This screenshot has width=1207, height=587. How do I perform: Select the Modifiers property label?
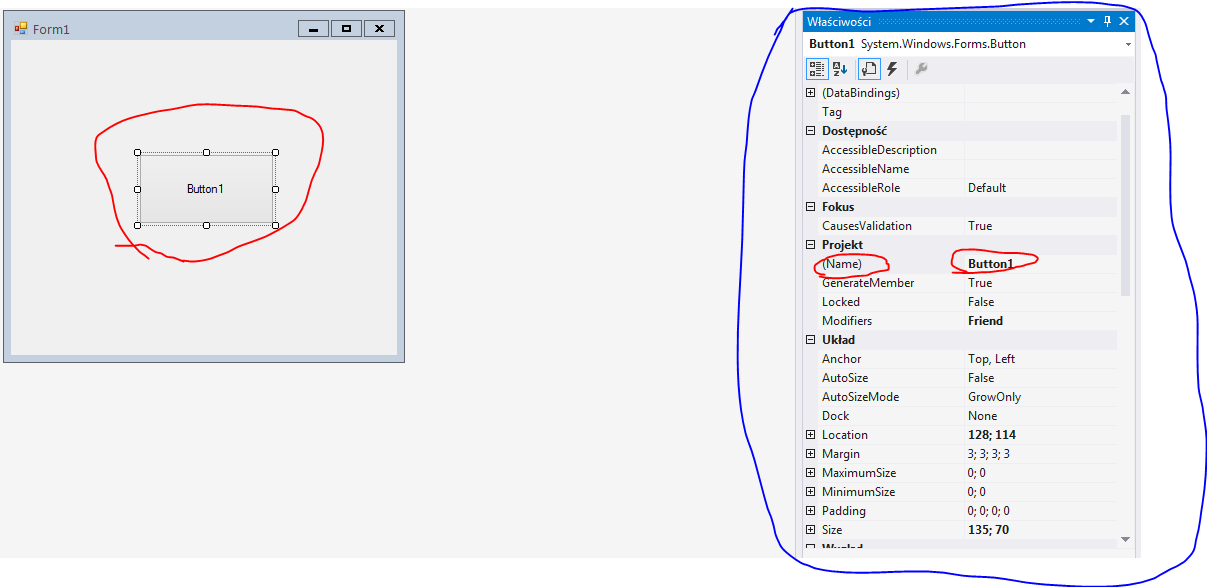(x=847, y=321)
